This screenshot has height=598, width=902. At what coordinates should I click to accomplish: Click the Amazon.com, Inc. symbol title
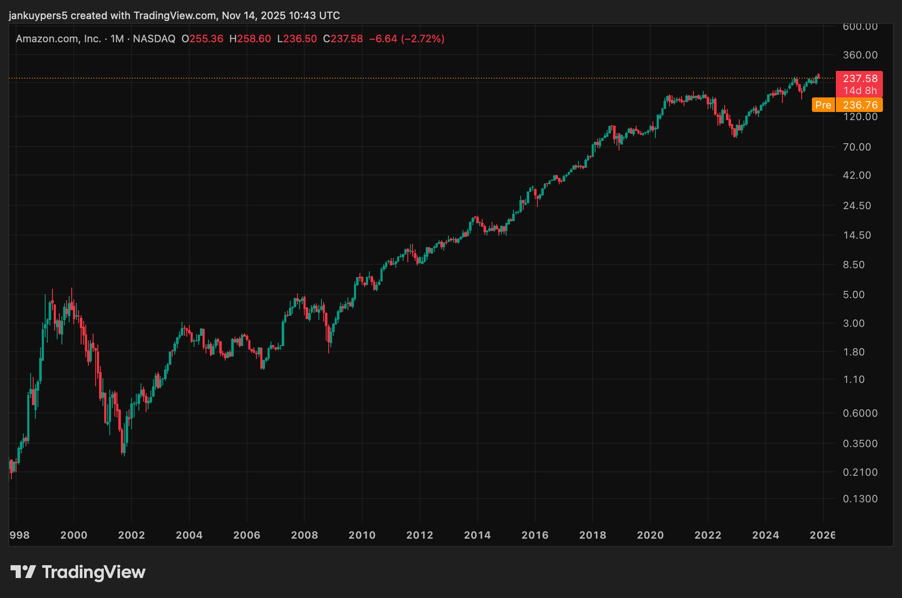[58, 39]
